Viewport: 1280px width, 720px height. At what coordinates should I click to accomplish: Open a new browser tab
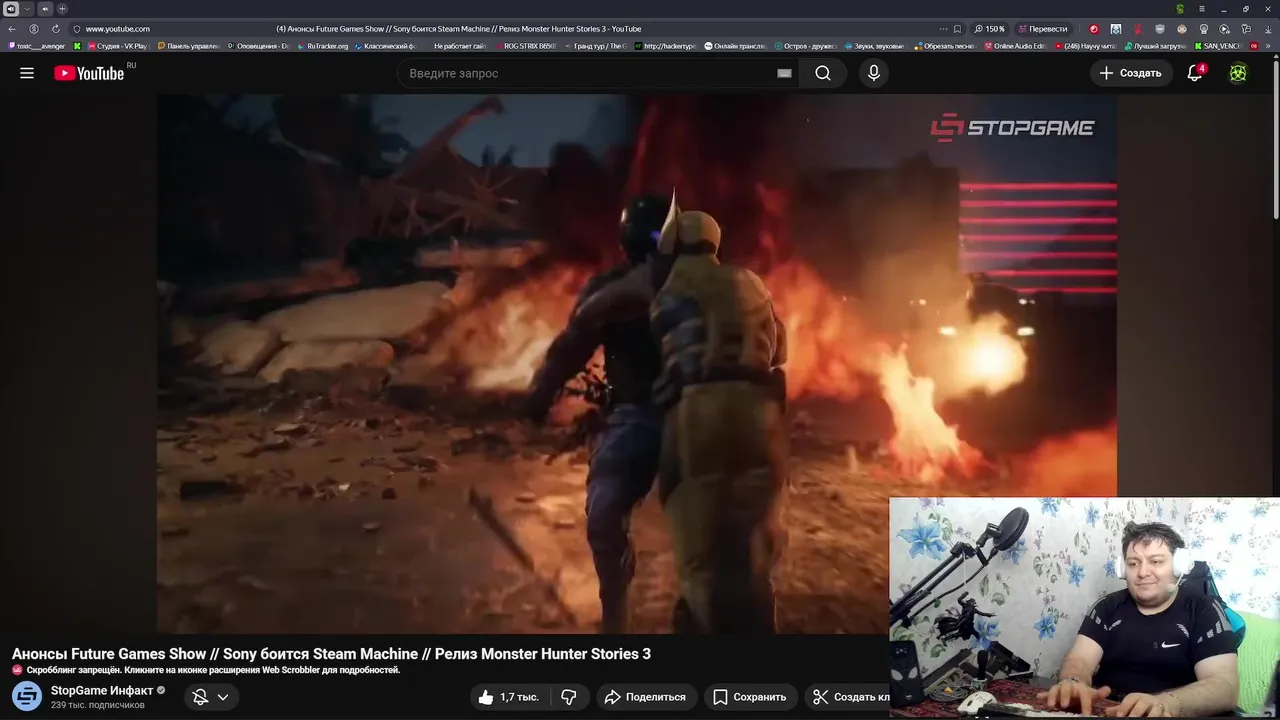point(62,9)
